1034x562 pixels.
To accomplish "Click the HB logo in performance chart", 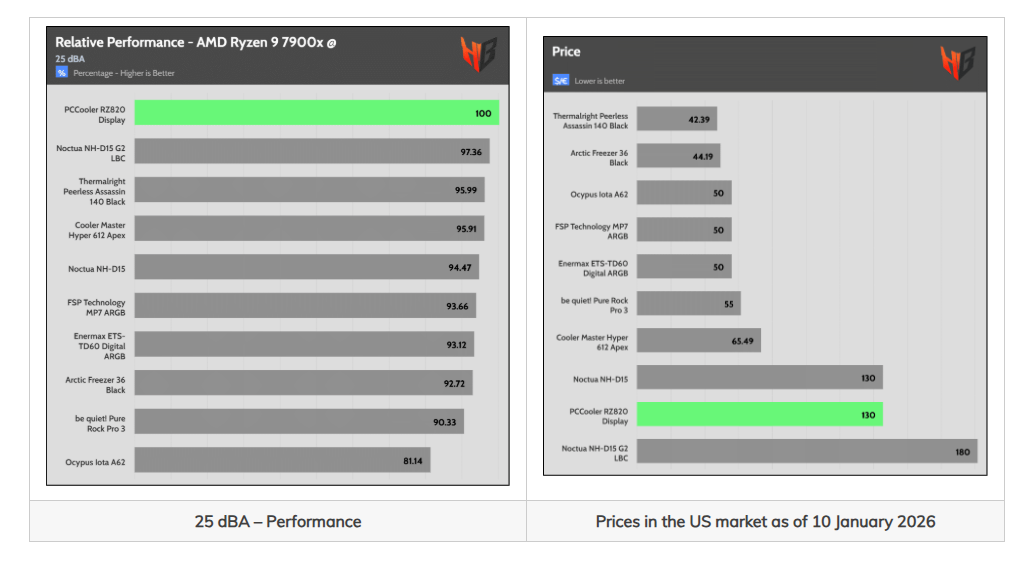I will pos(478,54).
